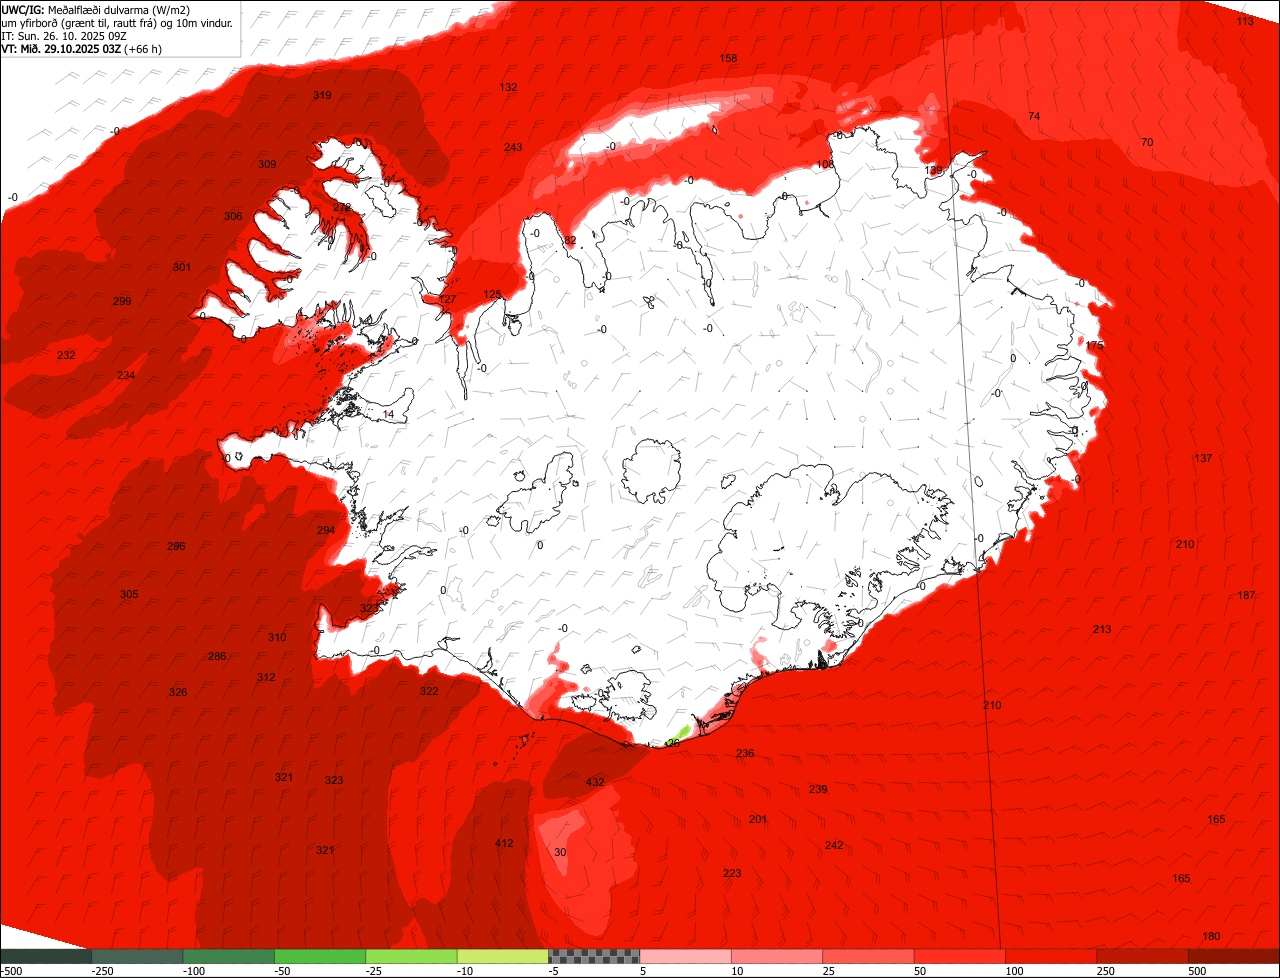Click the map value 296
This screenshot has height=978, width=1280.
(176, 547)
